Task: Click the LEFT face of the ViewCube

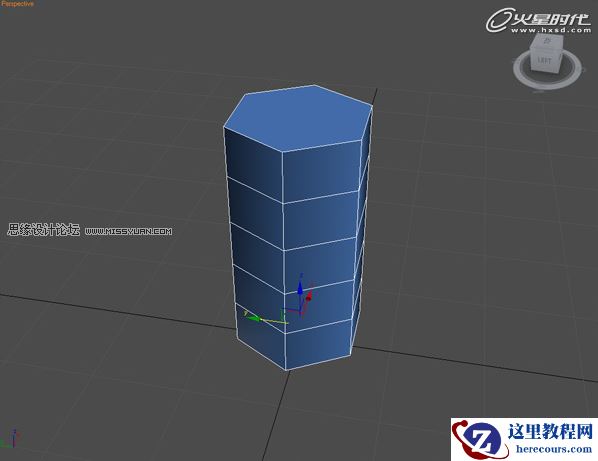Action: pos(545,61)
